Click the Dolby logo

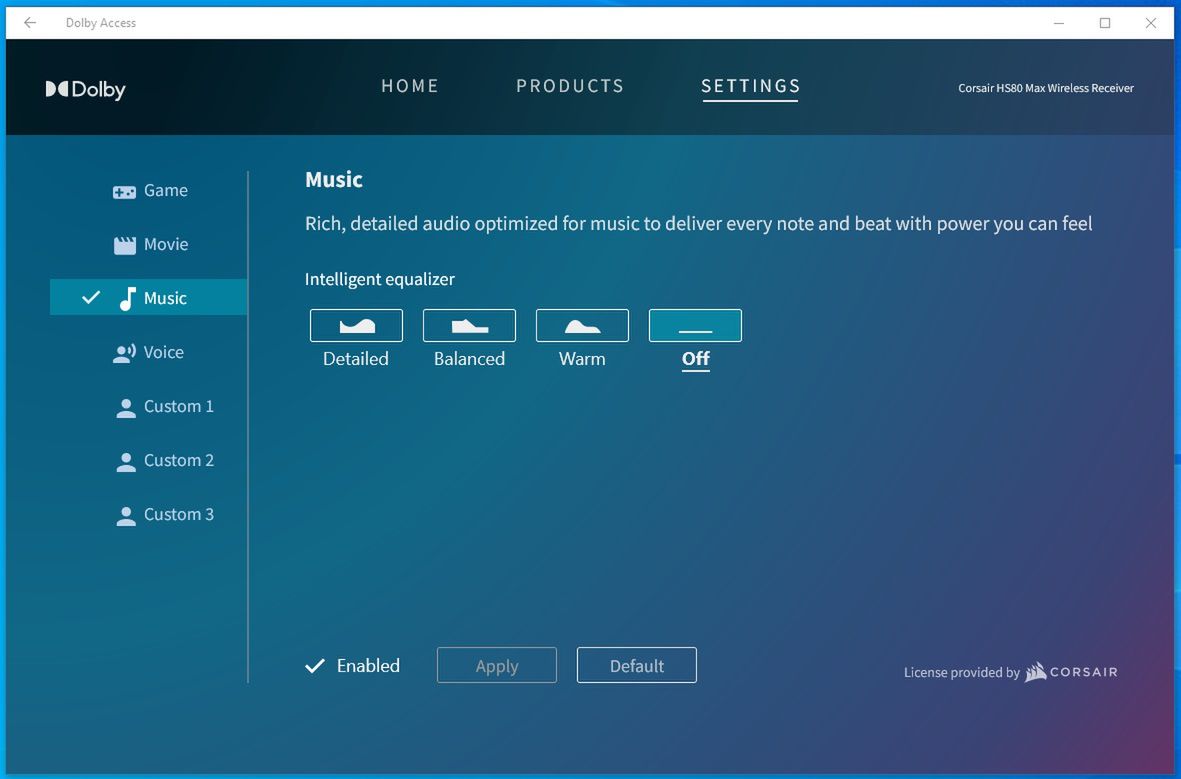point(85,89)
